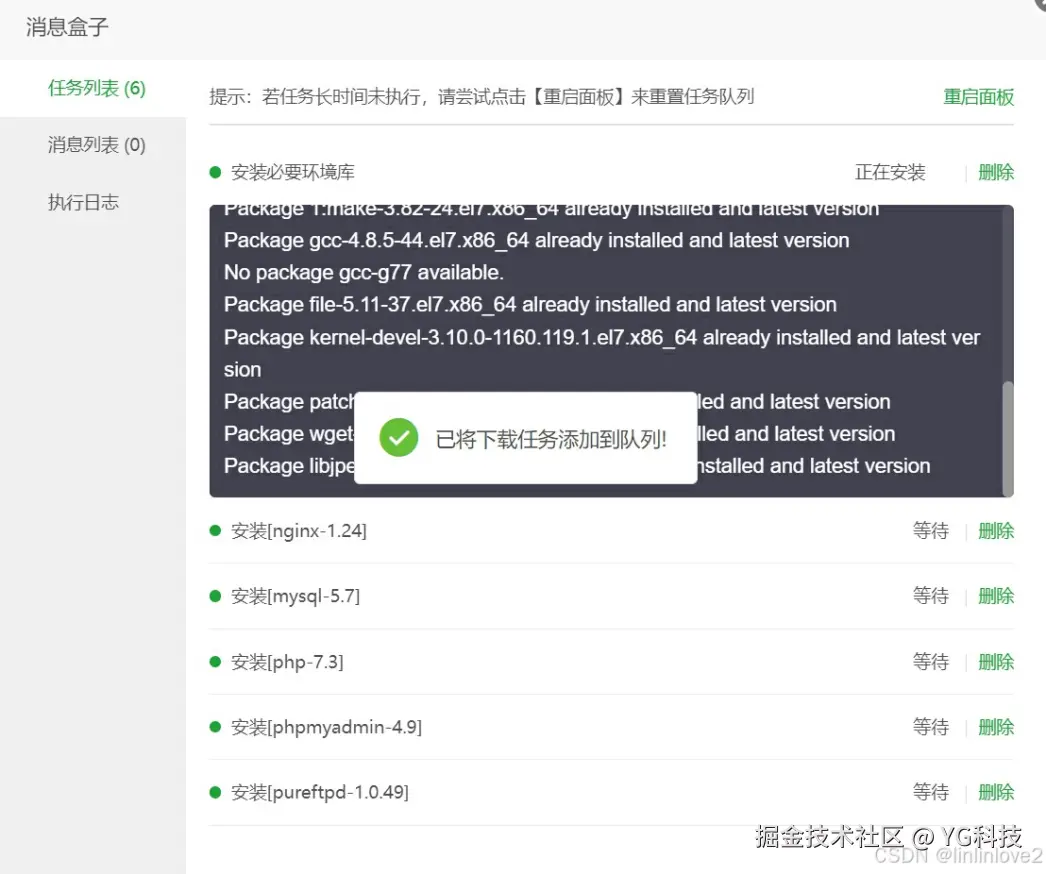Click the green dot beside 安装[pureftpd-1.0.49]
This screenshot has height=874, width=1046.
pyautogui.click(x=215, y=792)
